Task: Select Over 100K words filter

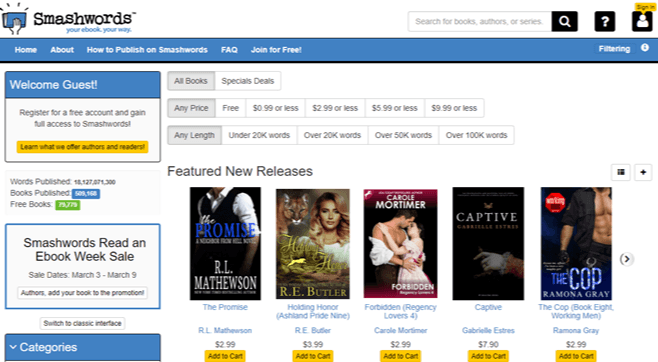Action: (x=476, y=135)
